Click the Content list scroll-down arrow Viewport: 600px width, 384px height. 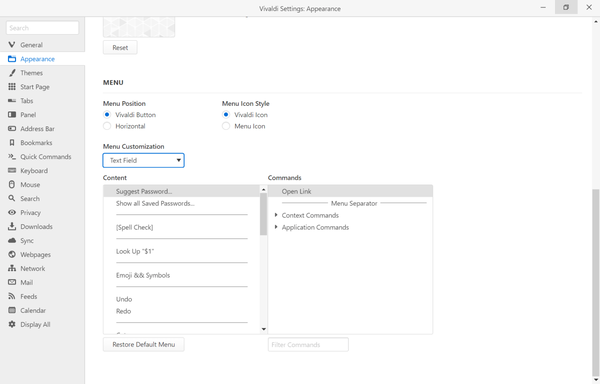coord(263,329)
